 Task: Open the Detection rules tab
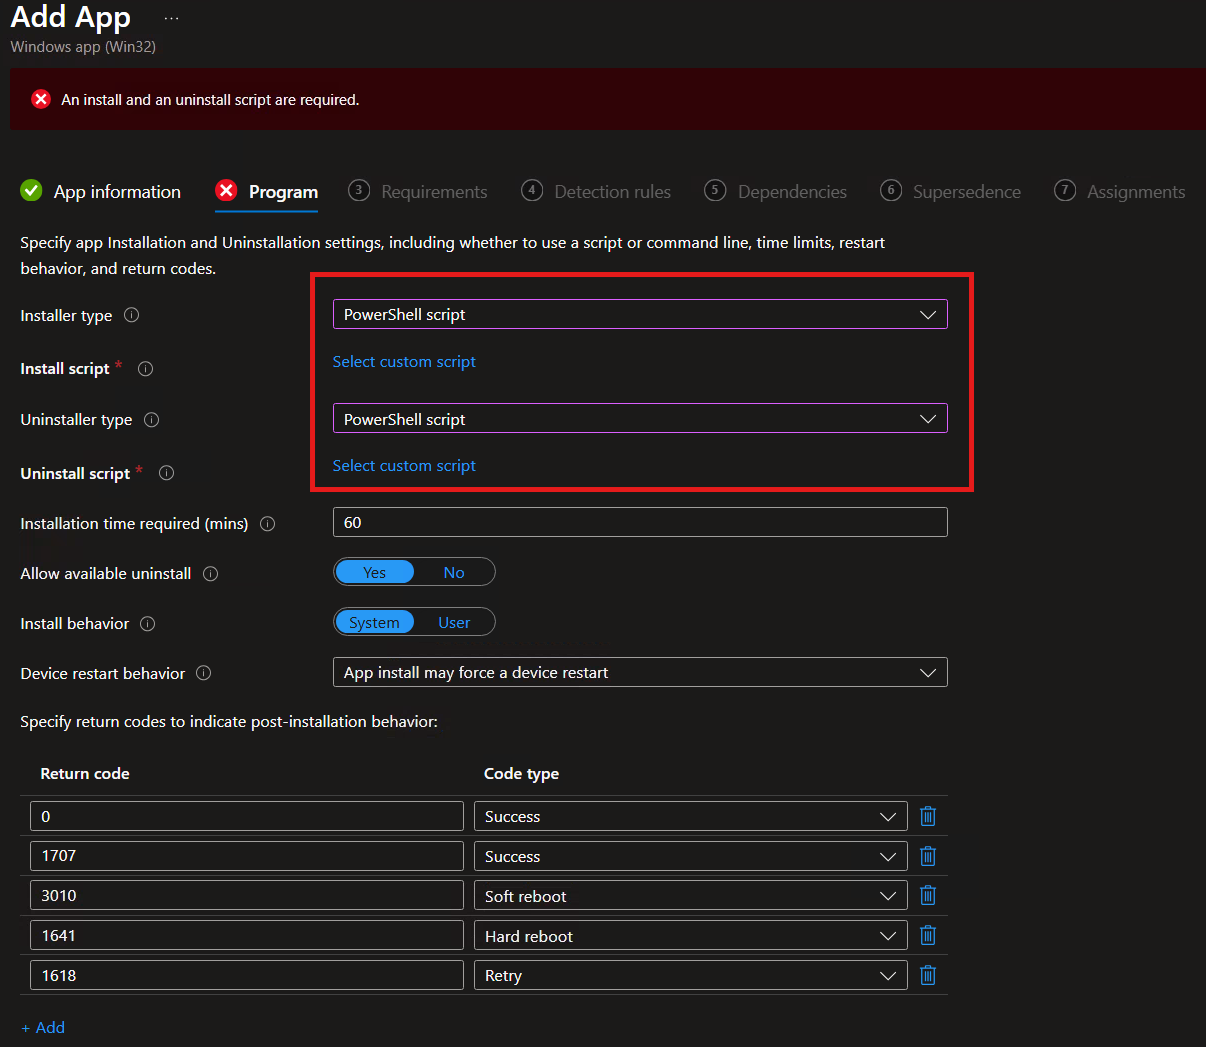pos(612,191)
